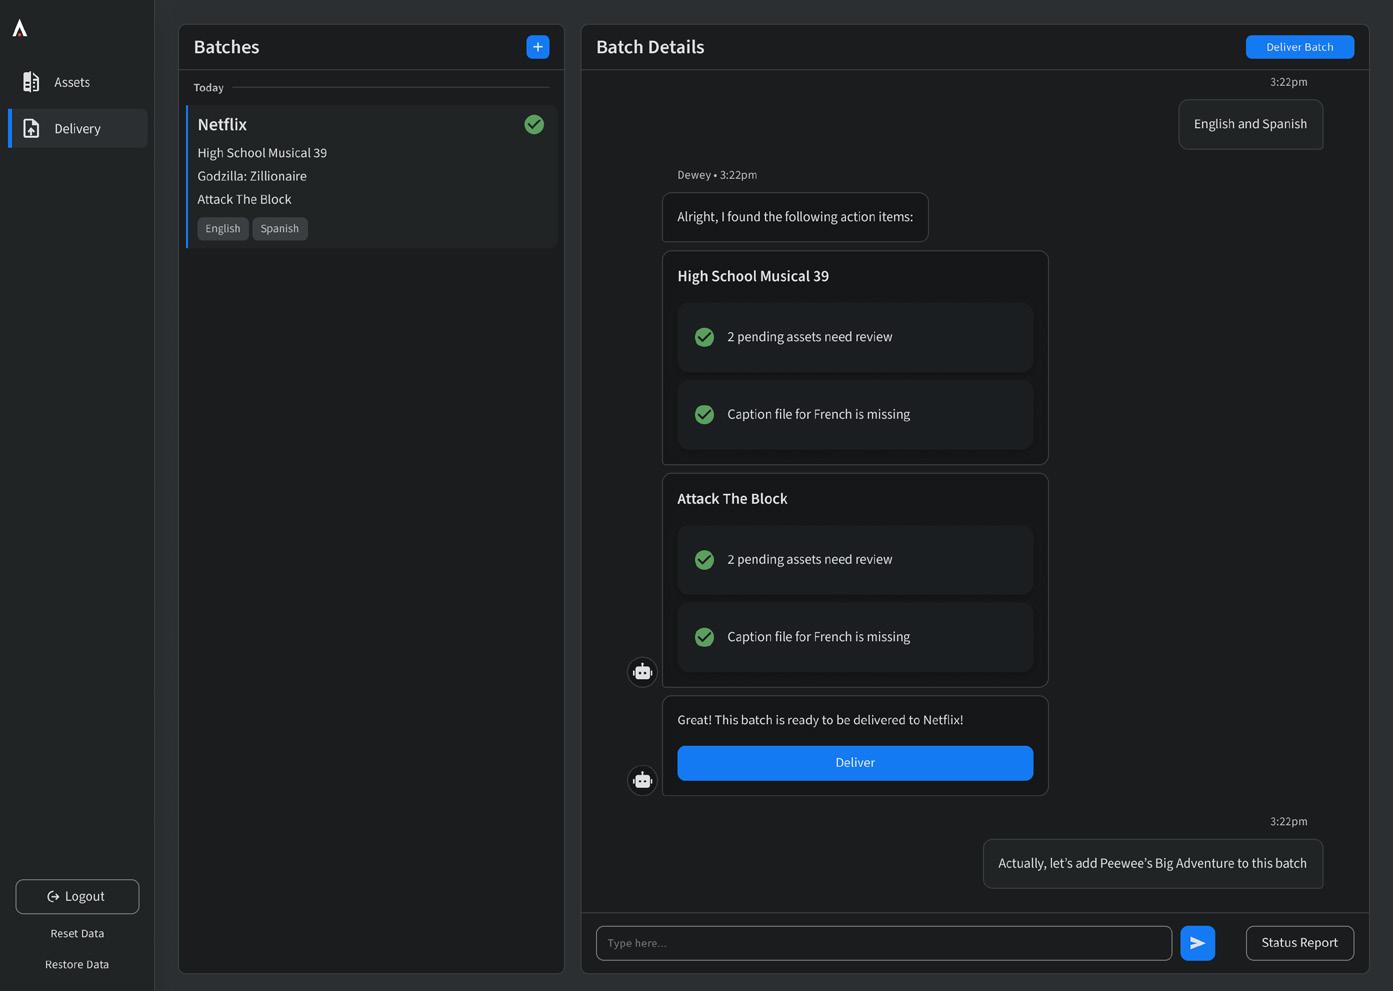Click the app logo in the sidebar
The image size is (1393, 991).
(x=20, y=29)
